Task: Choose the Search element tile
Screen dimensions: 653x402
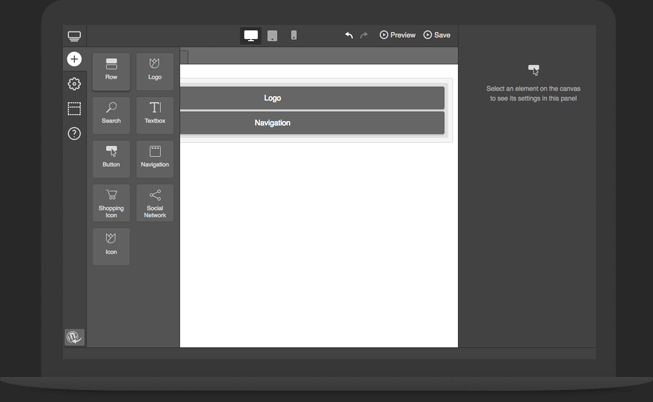Action: (111, 114)
